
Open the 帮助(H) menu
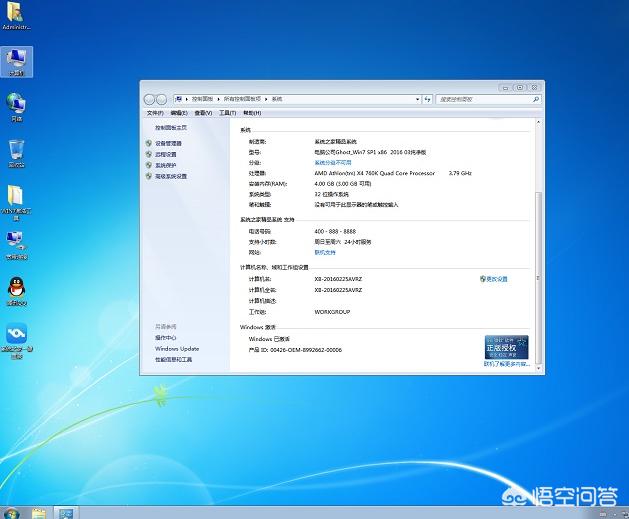click(x=252, y=113)
